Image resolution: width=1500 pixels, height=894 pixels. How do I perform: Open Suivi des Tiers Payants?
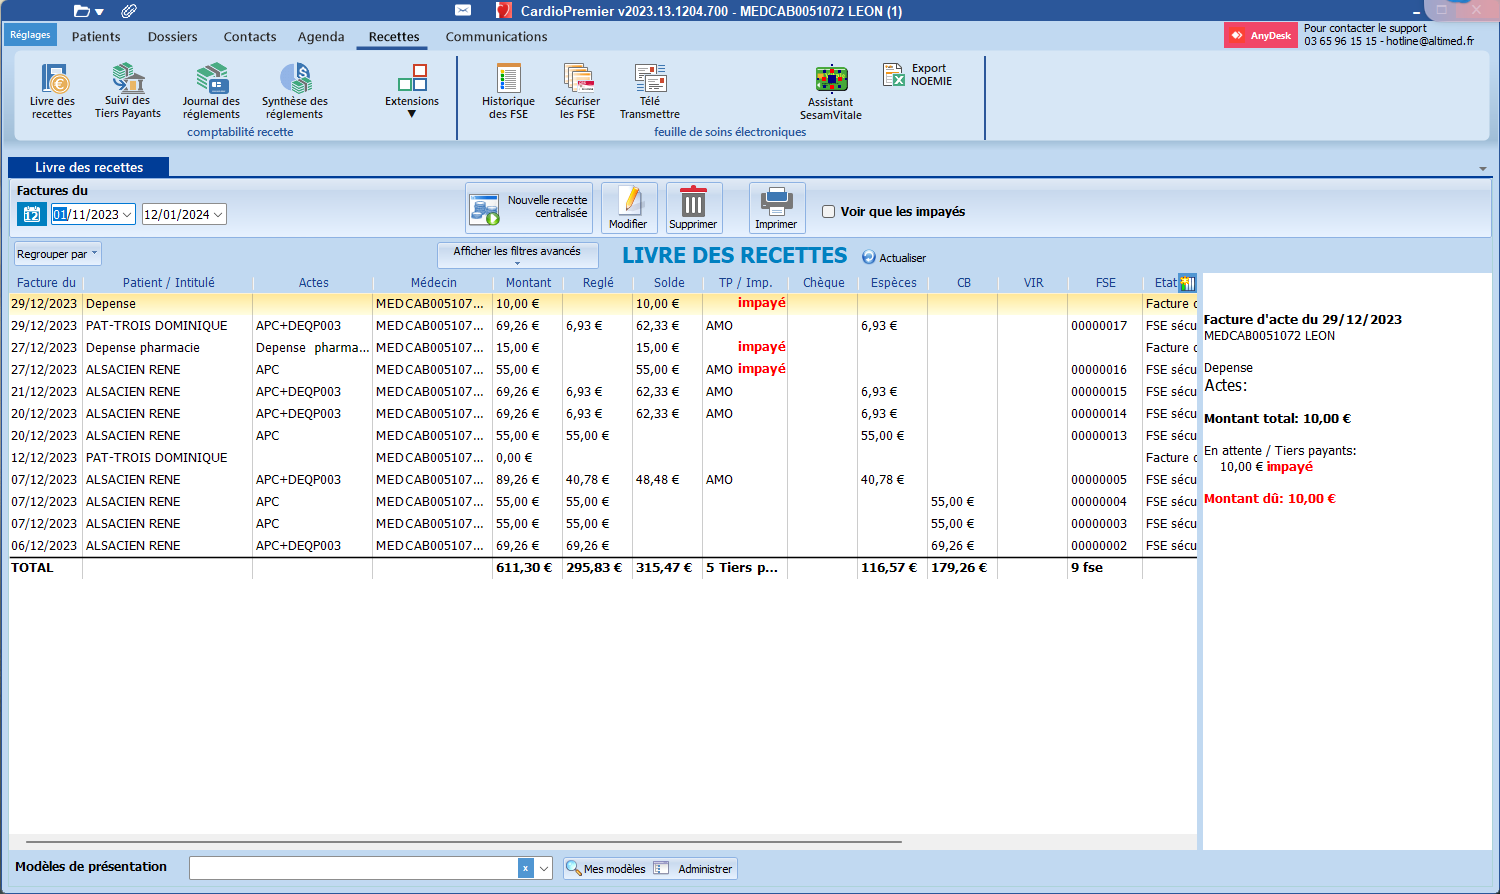click(128, 91)
